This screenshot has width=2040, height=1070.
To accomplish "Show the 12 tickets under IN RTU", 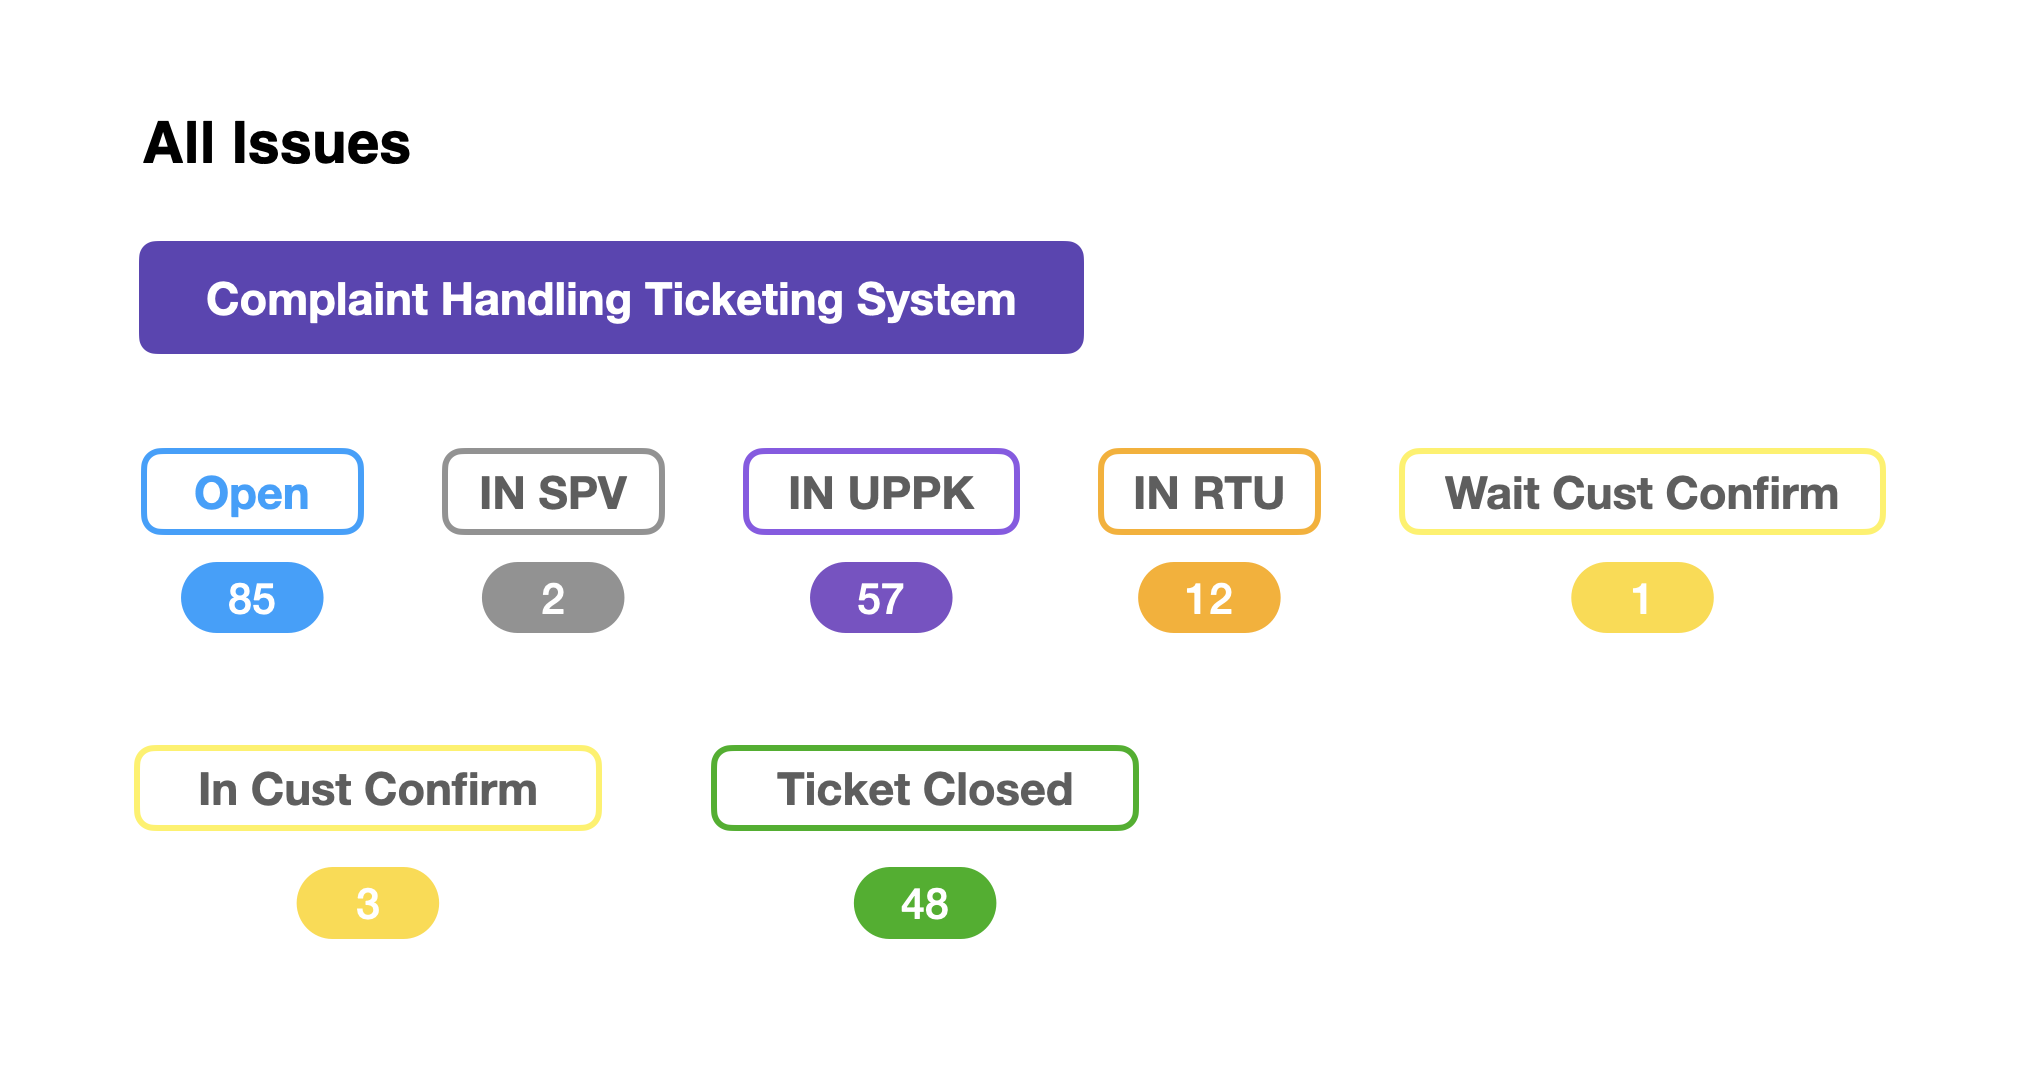I will coord(1209,598).
